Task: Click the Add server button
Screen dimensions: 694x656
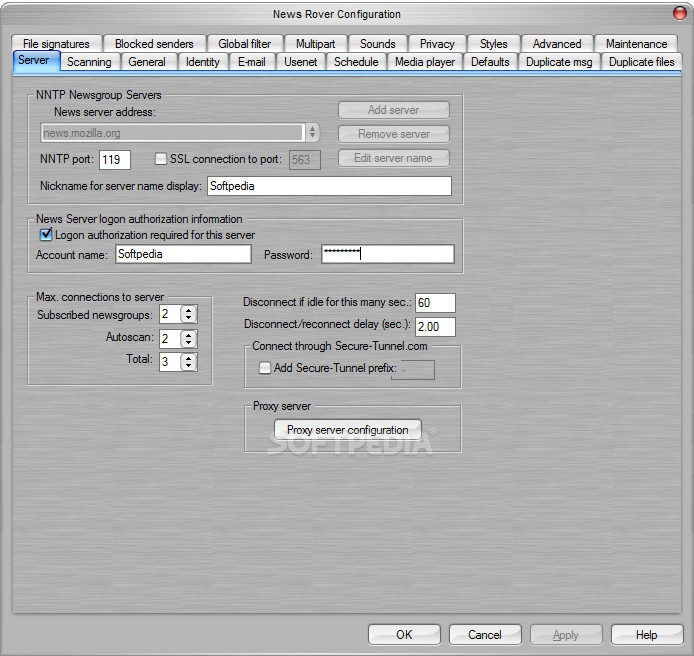Action: (394, 110)
